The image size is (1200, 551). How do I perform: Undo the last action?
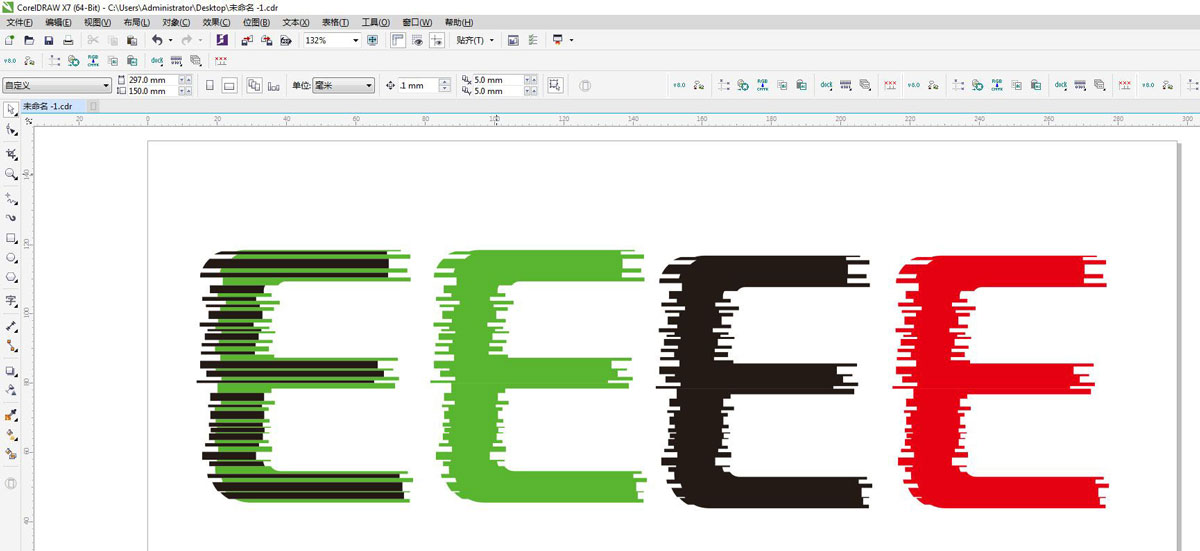pos(157,40)
